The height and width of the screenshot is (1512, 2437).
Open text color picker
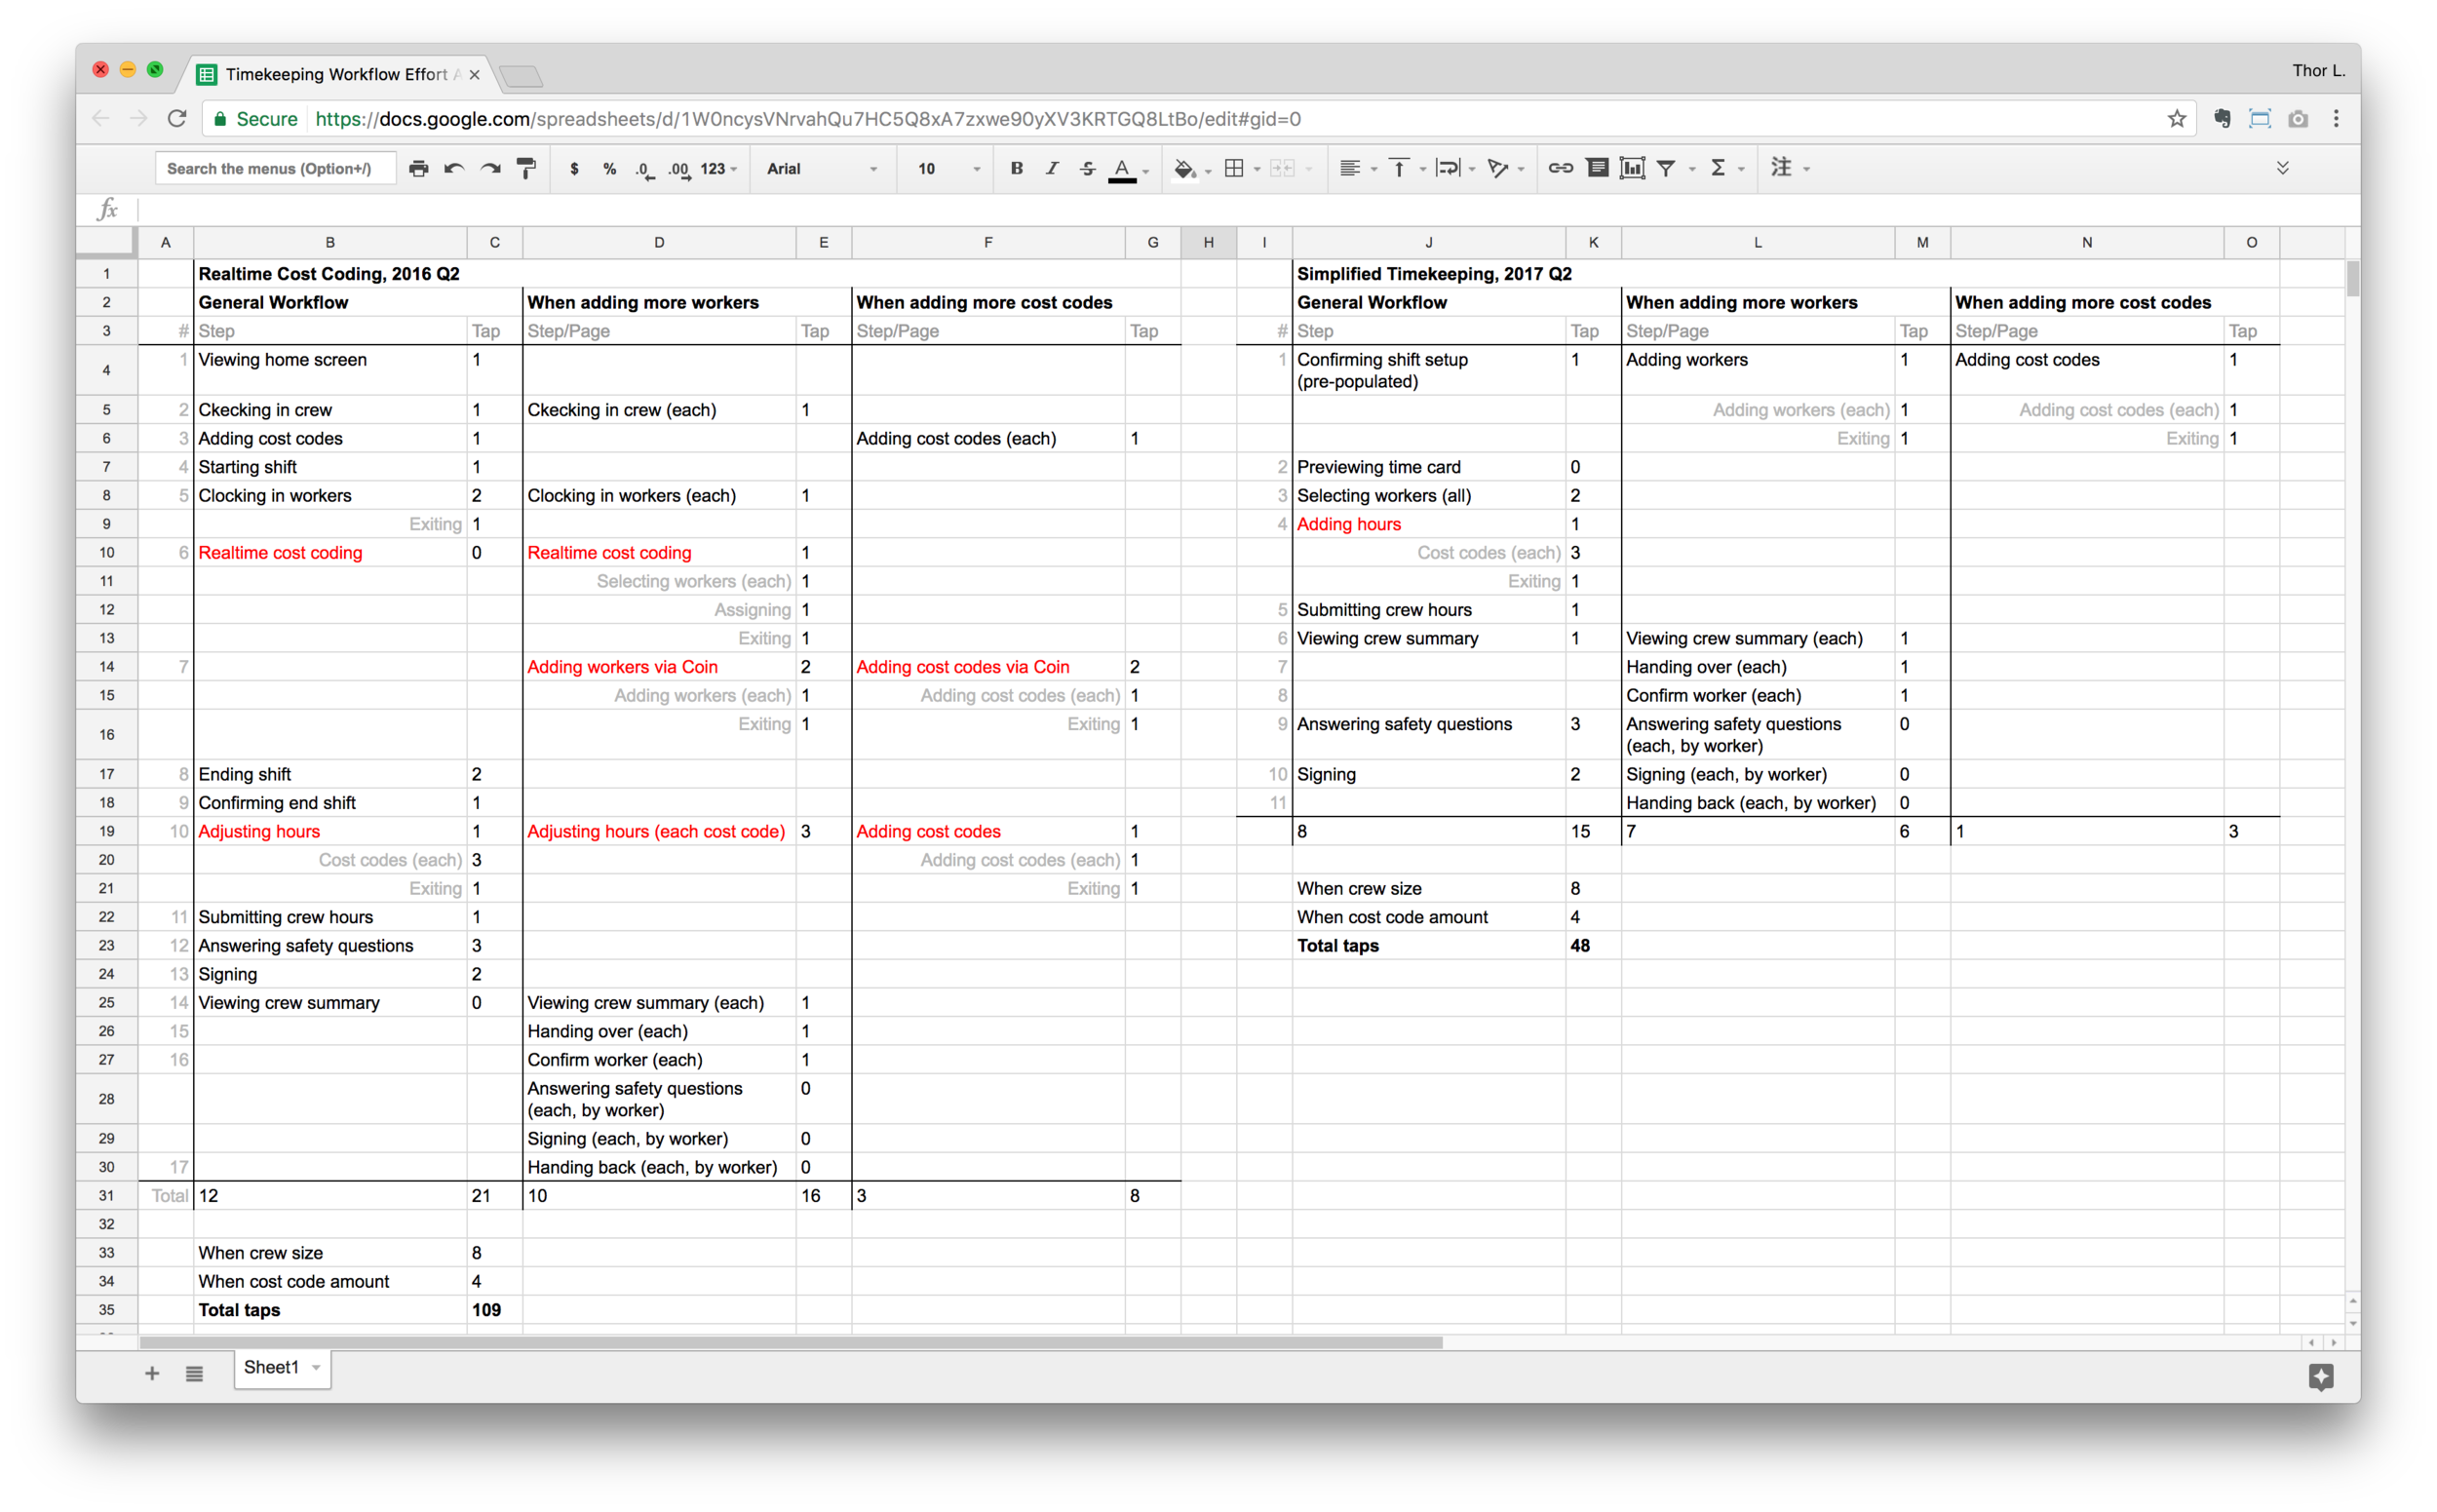pos(1123,169)
